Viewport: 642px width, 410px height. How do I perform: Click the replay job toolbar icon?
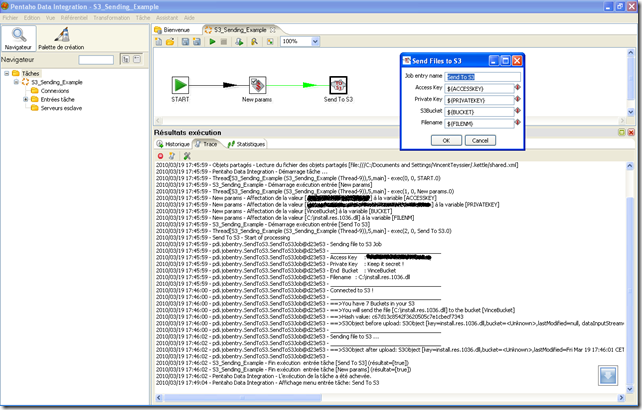pos(239,41)
